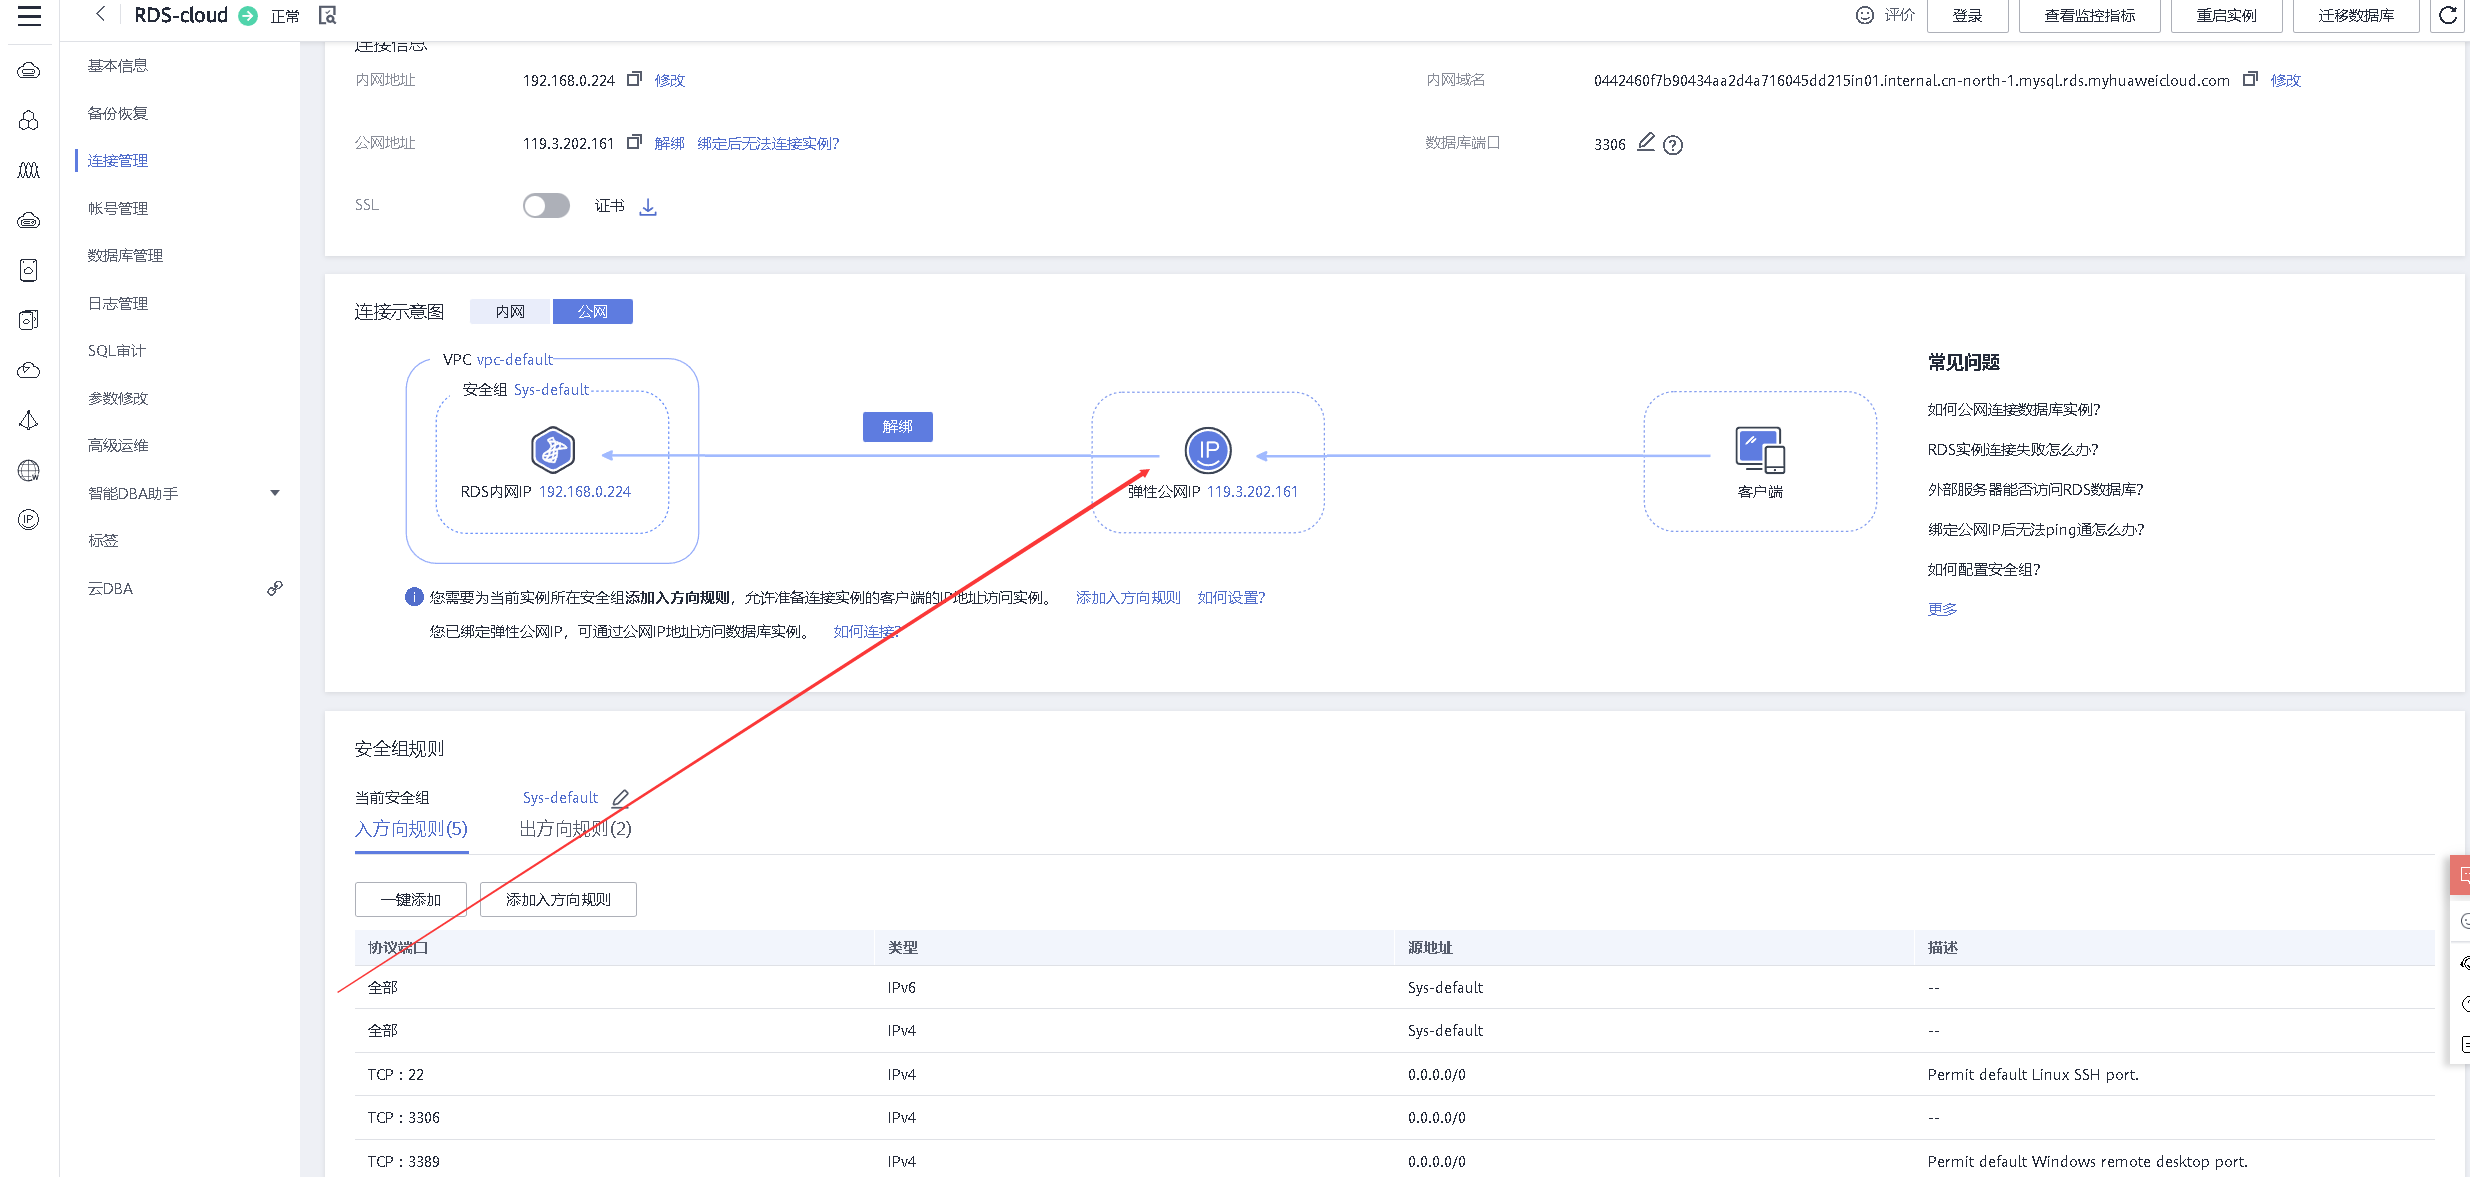The height and width of the screenshot is (1177, 2470).
Task: Download the SSL certificate
Action: click(x=648, y=207)
